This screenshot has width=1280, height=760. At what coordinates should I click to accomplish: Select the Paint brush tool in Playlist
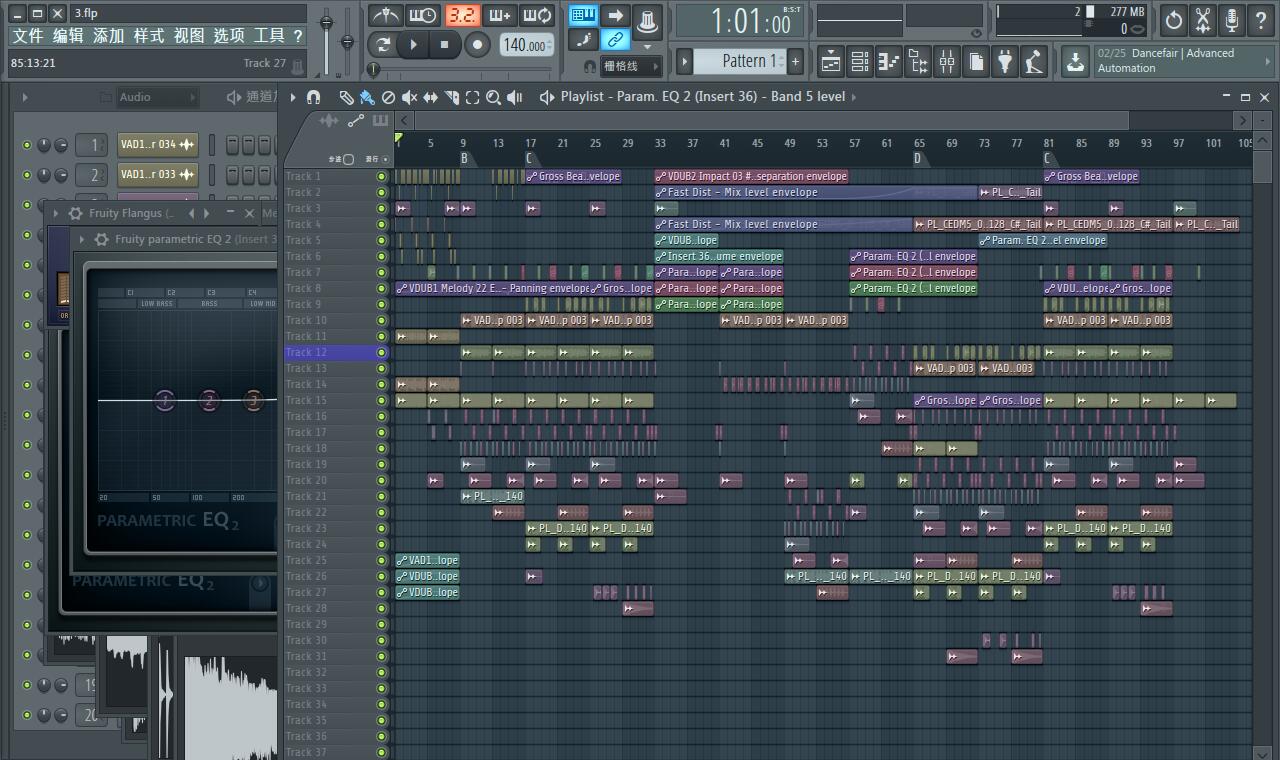(367, 97)
